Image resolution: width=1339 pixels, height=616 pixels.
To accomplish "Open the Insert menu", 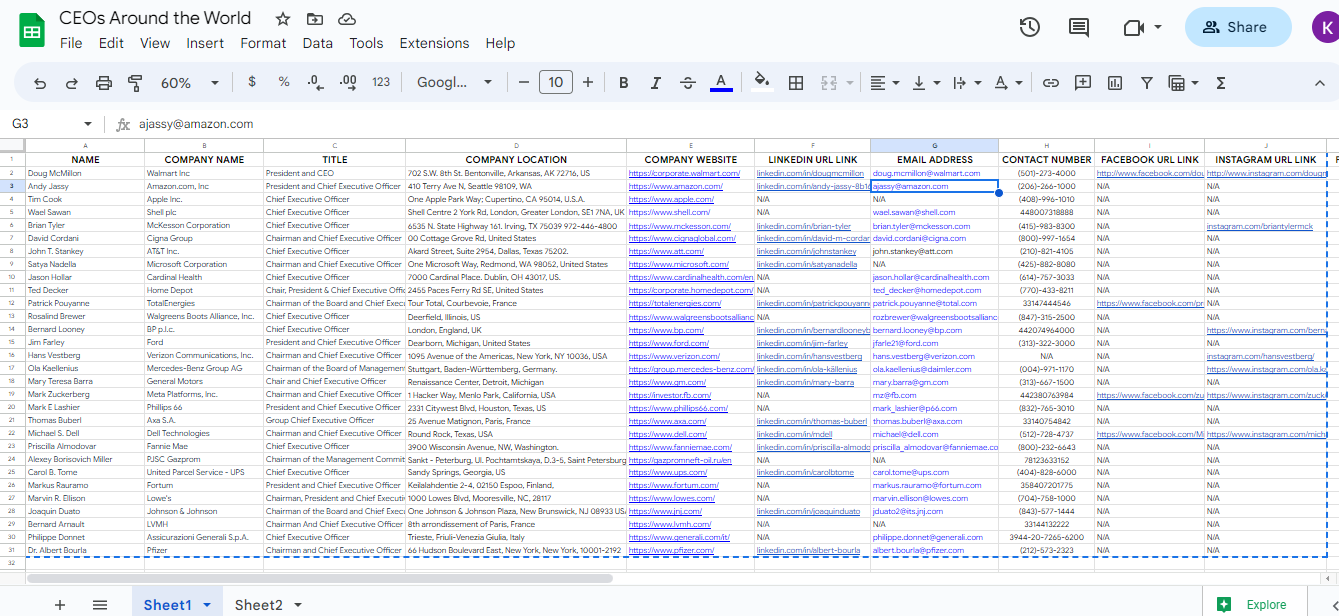I will coord(205,43).
